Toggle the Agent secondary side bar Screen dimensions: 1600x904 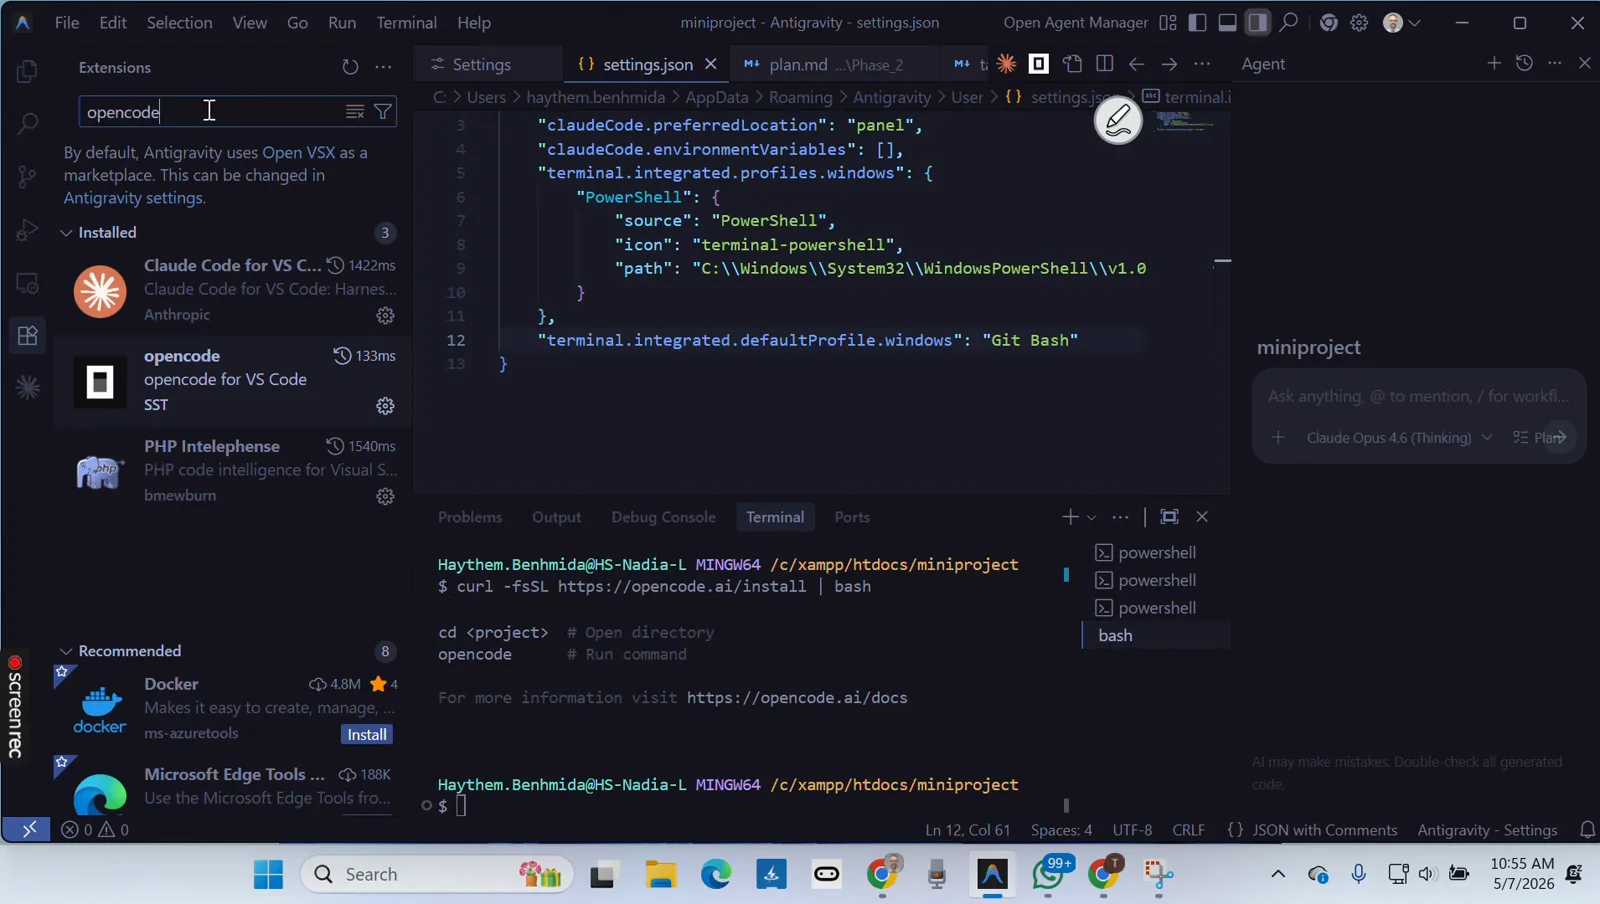click(1257, 22)
